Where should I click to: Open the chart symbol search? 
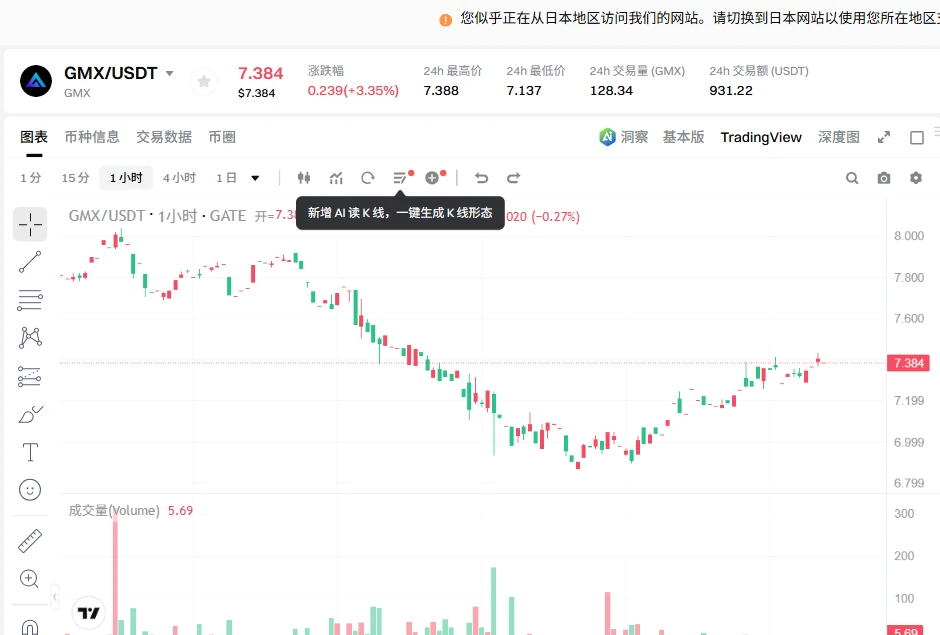click(x=852, y=177)
